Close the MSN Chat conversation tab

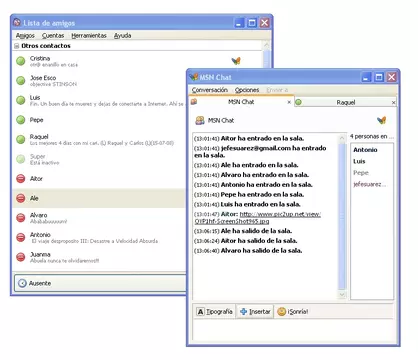(x=289, y=102)
